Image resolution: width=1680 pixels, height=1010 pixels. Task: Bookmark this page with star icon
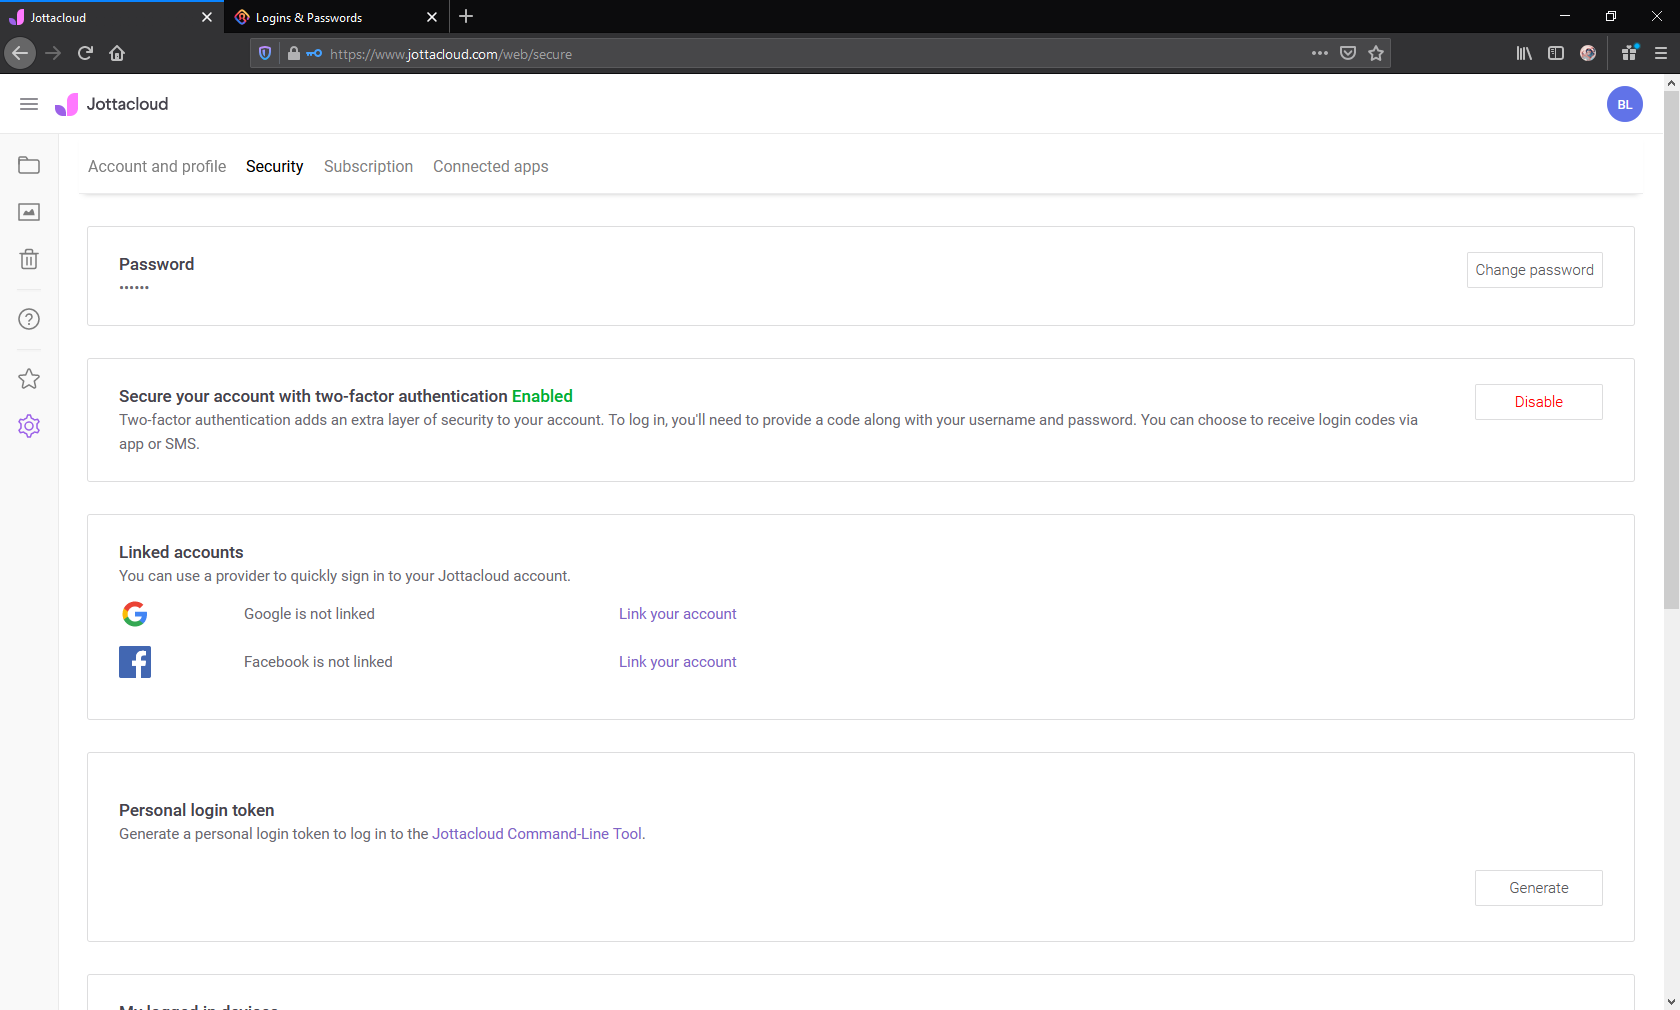(x=1376, y=53)
